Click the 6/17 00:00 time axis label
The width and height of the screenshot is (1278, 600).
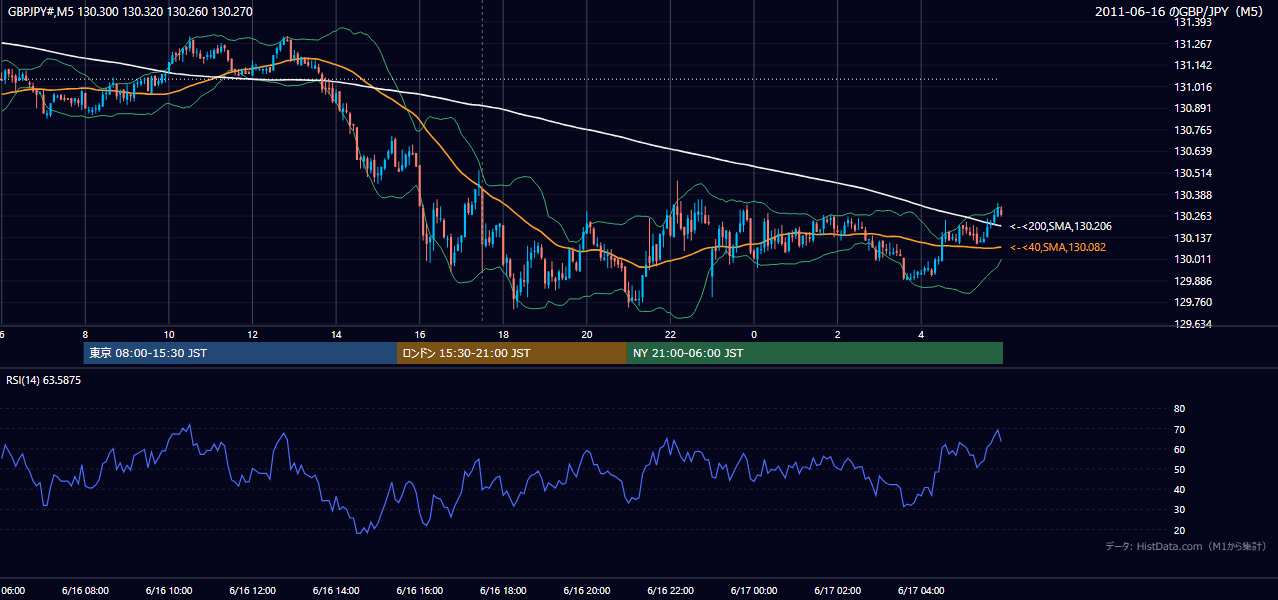coord(754,591)
